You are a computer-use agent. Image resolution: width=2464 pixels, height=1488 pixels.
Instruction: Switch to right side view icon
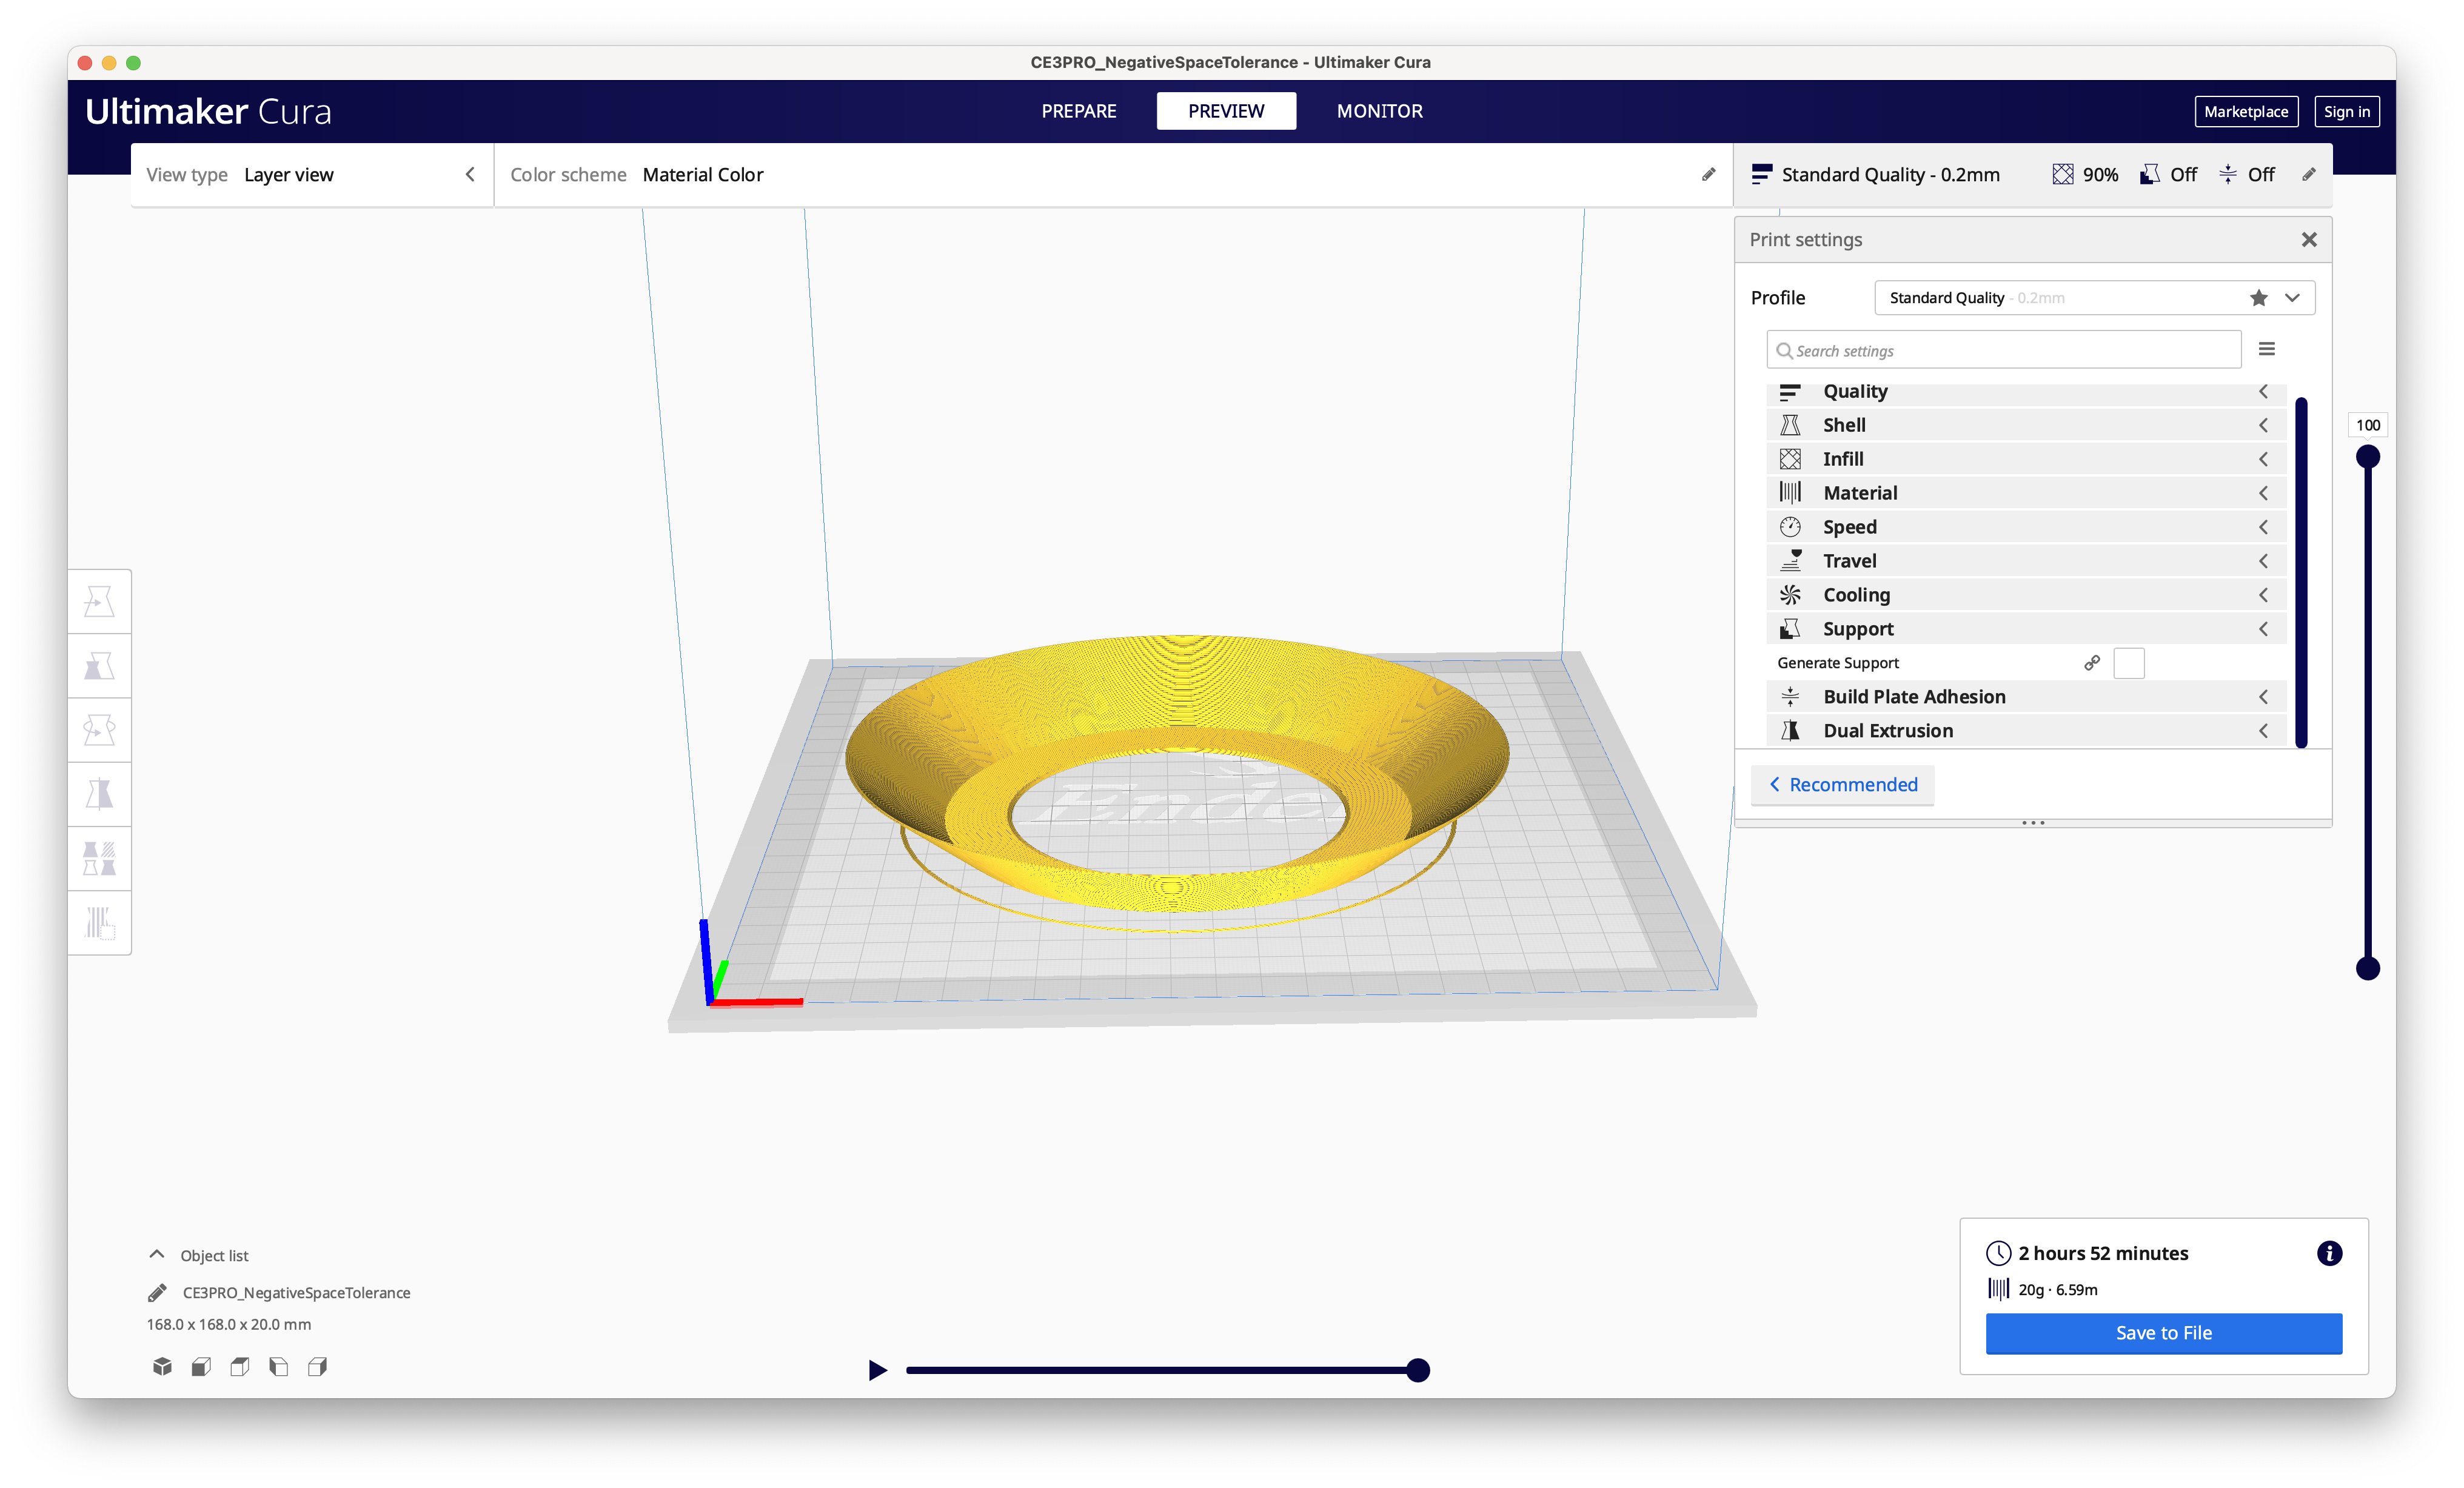pyautogui.click(x=318, y=1366)
